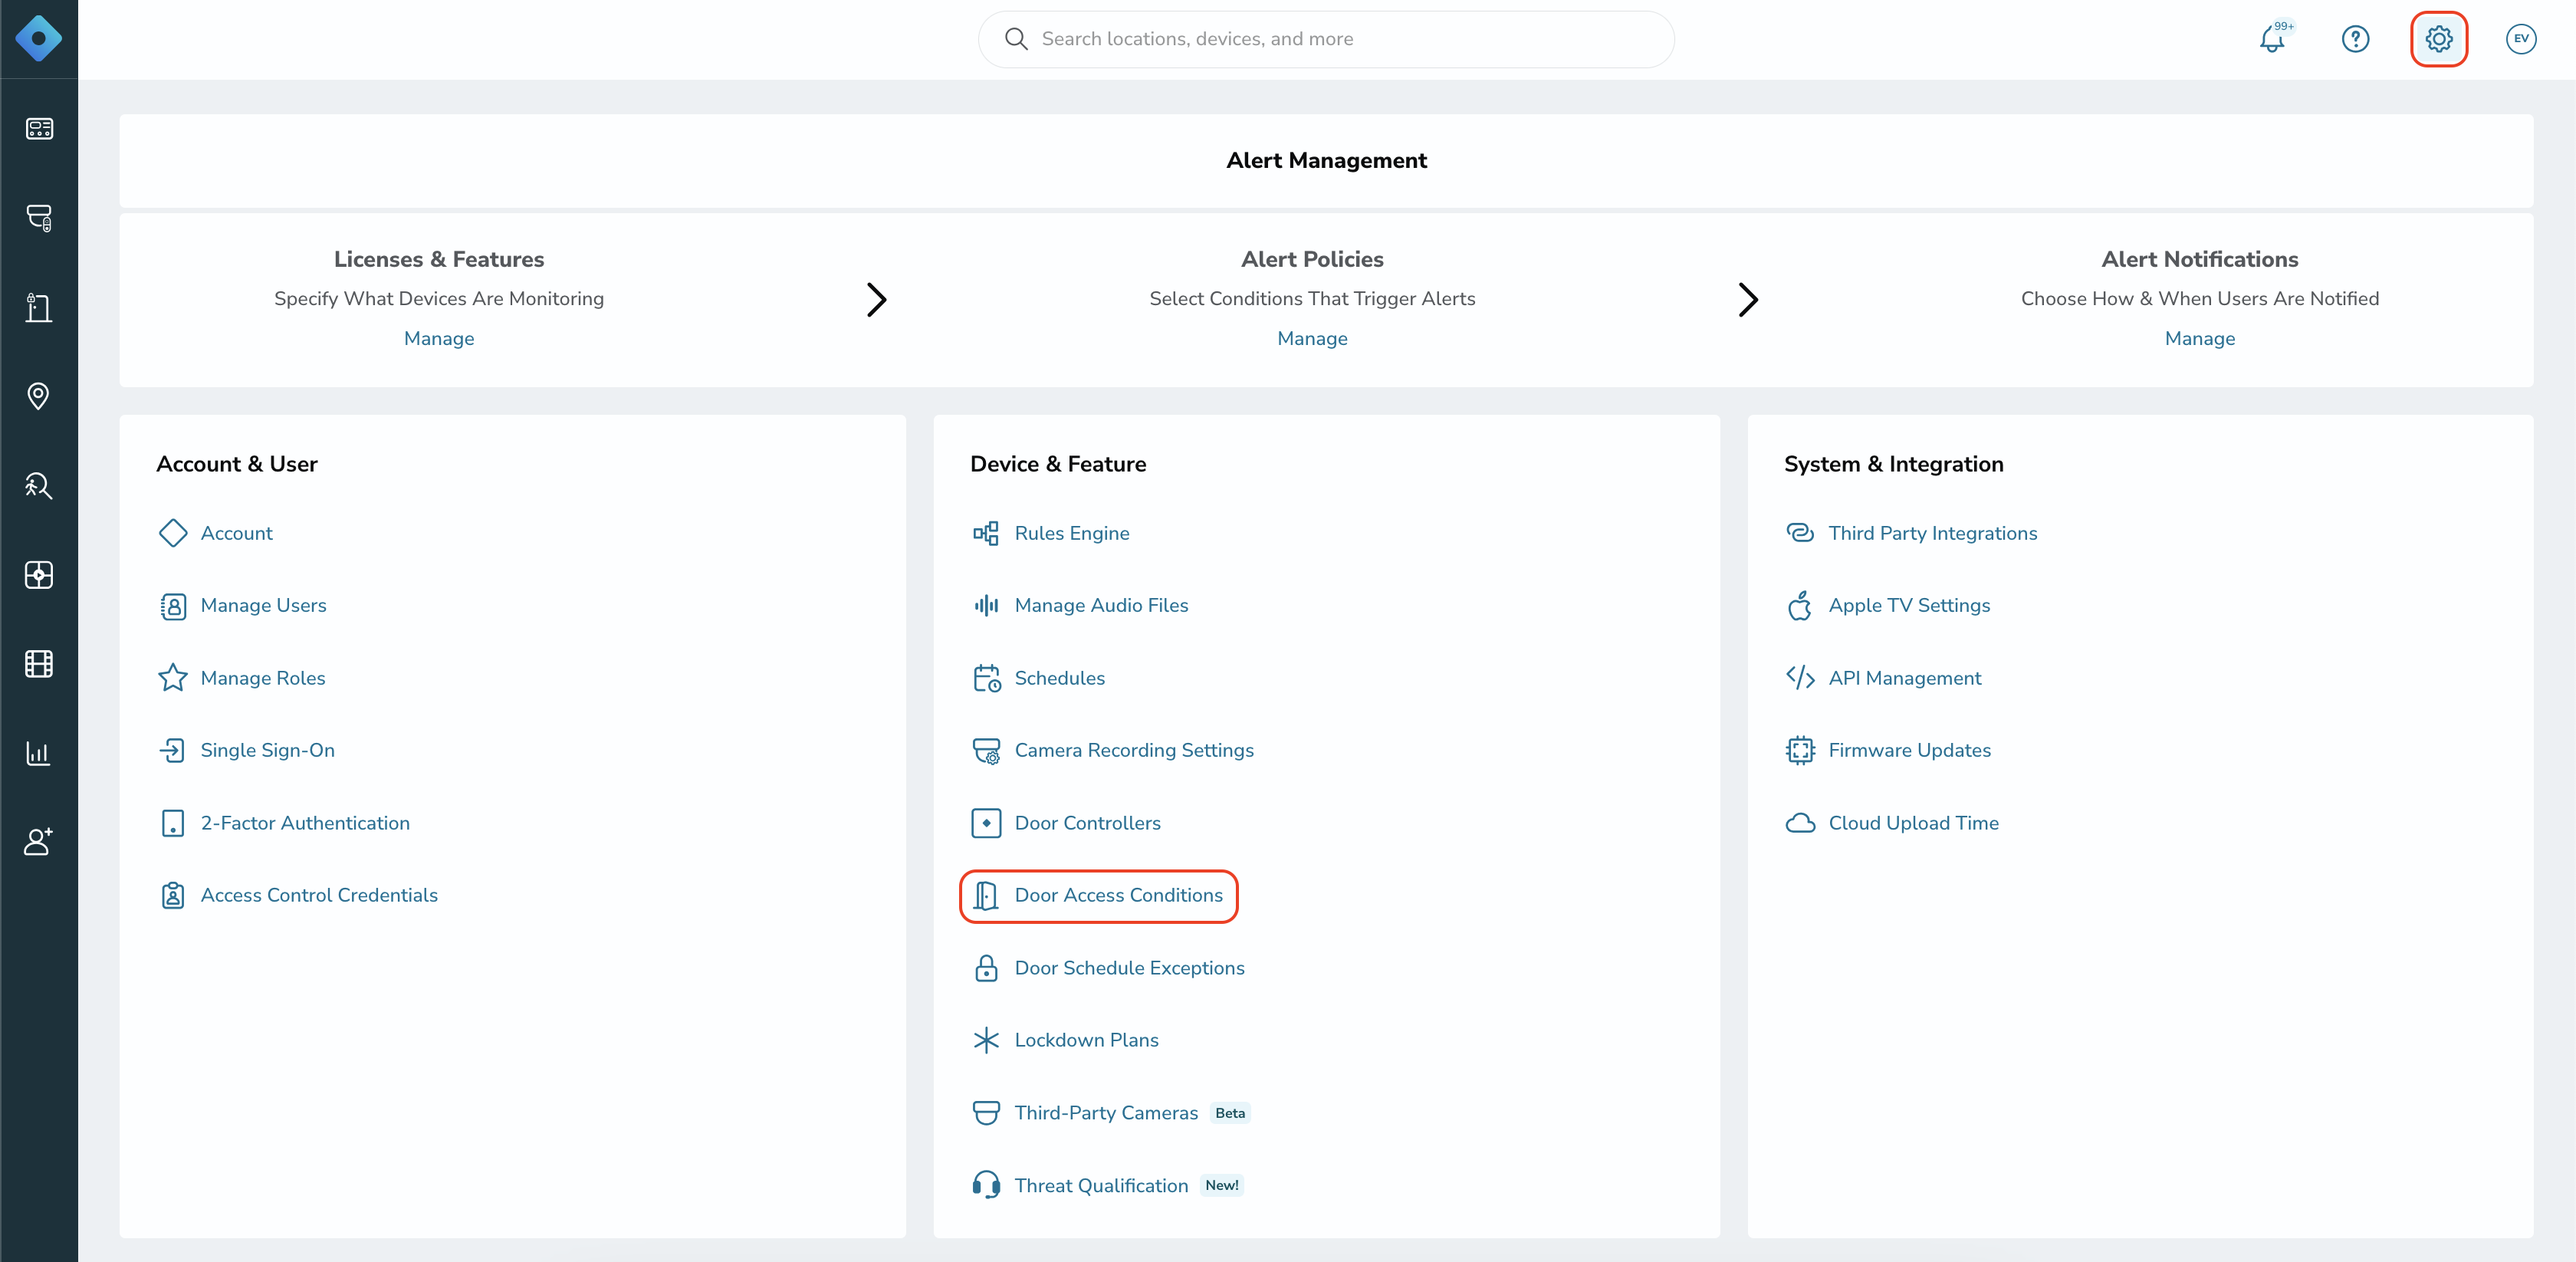
Task: Open Access Control Credentials
Action: click(x=319, y=895)
